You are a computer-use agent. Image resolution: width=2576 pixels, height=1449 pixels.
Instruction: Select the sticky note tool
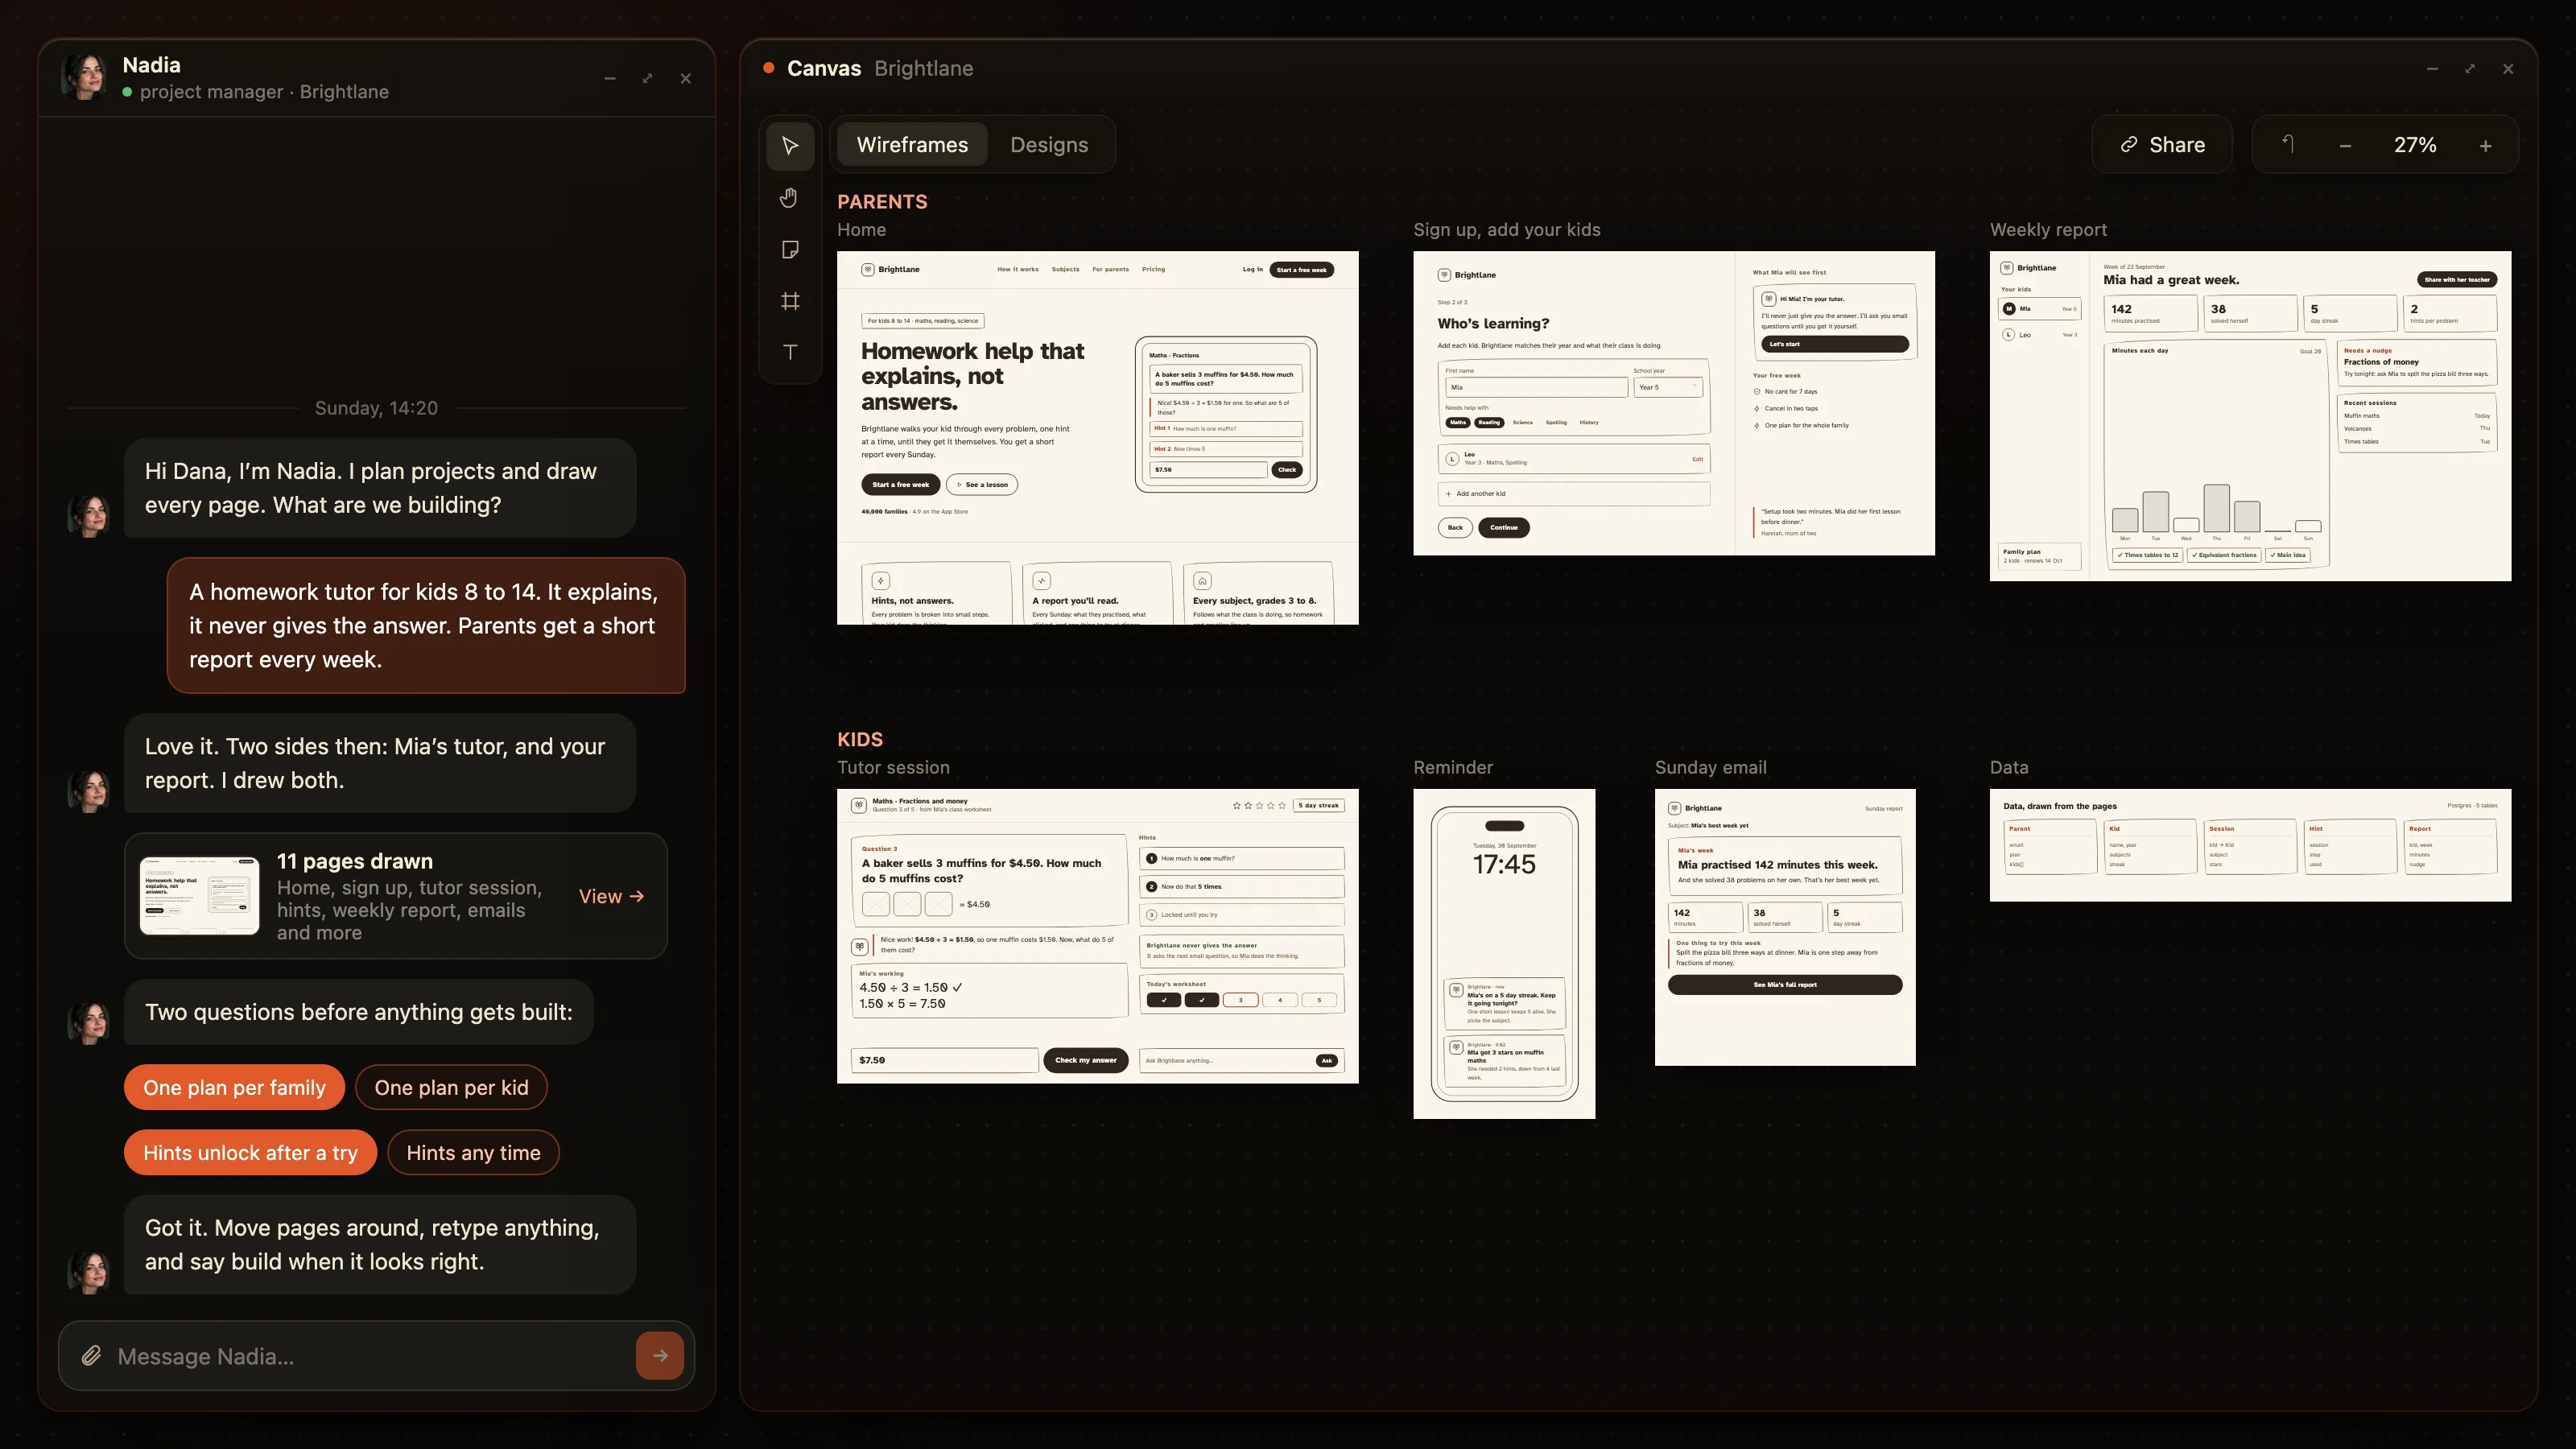[790, 249]
